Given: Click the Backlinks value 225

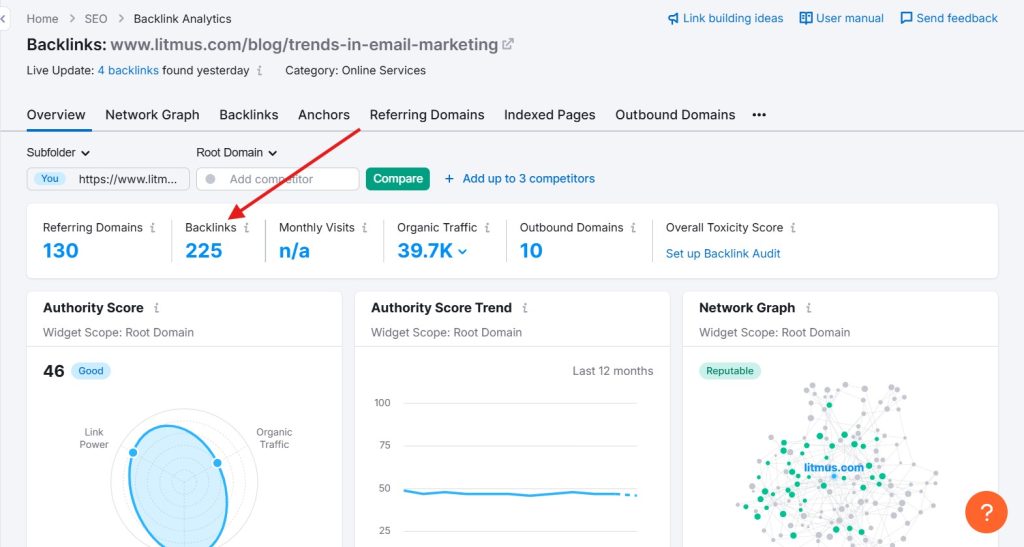Looking at the screenshot, I should pyautogui.click(x=204, y=251).
